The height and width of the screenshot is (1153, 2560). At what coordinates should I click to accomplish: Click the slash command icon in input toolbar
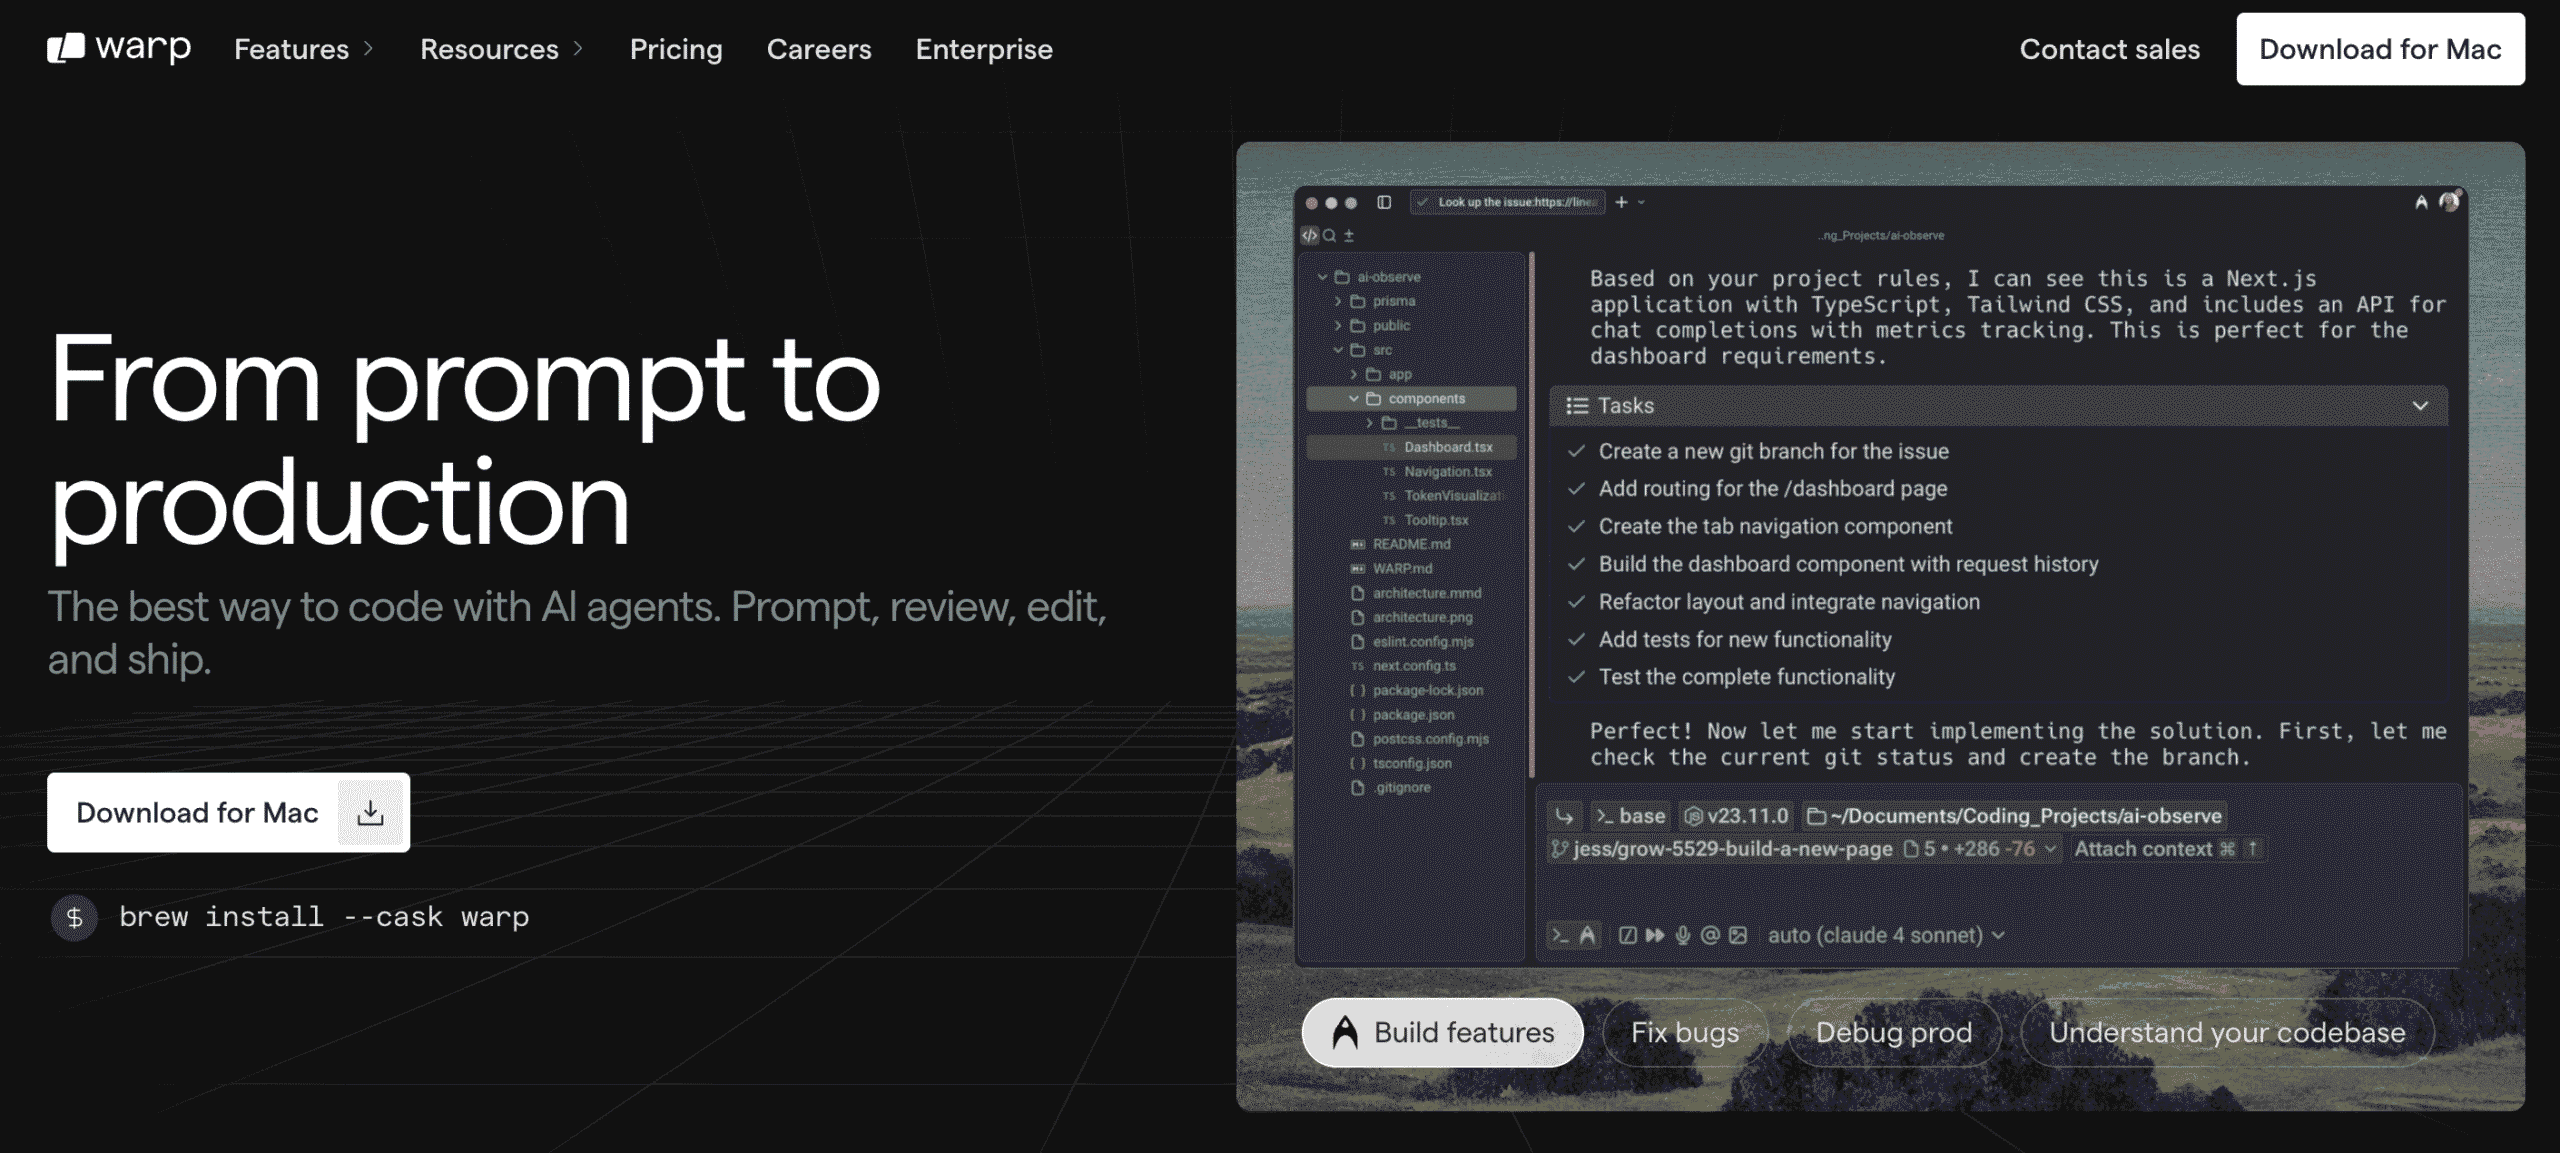(x=1628, y=935)
